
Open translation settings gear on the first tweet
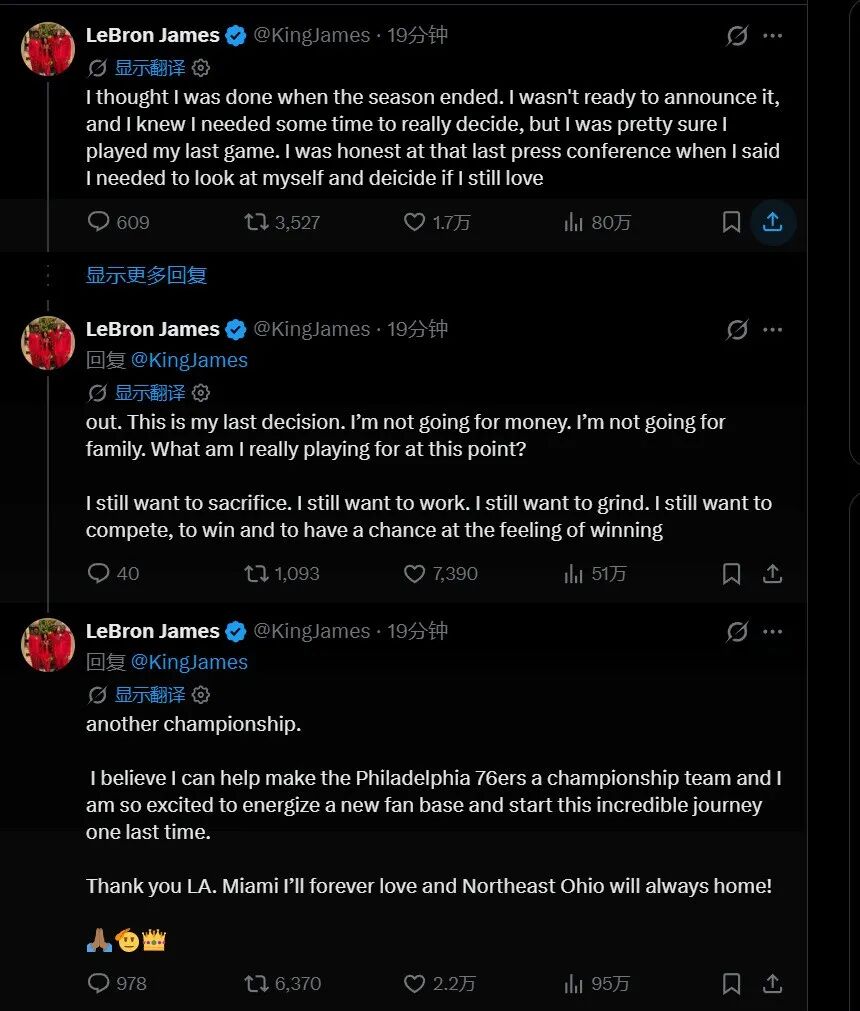pyautogui.click(x=201, y=68)
